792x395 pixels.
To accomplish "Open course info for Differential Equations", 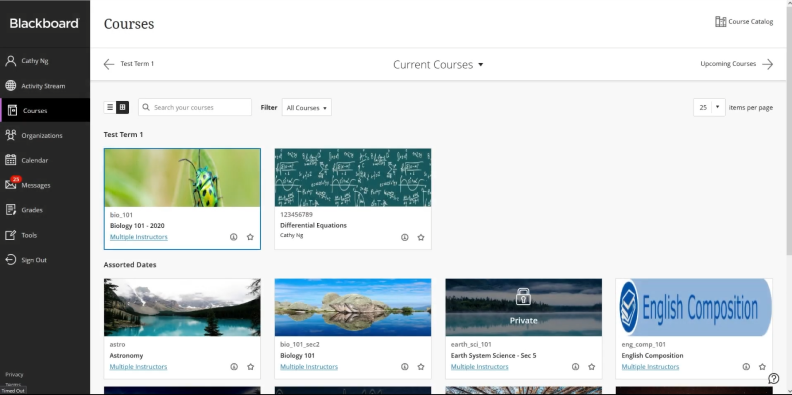I will (405, 237).
